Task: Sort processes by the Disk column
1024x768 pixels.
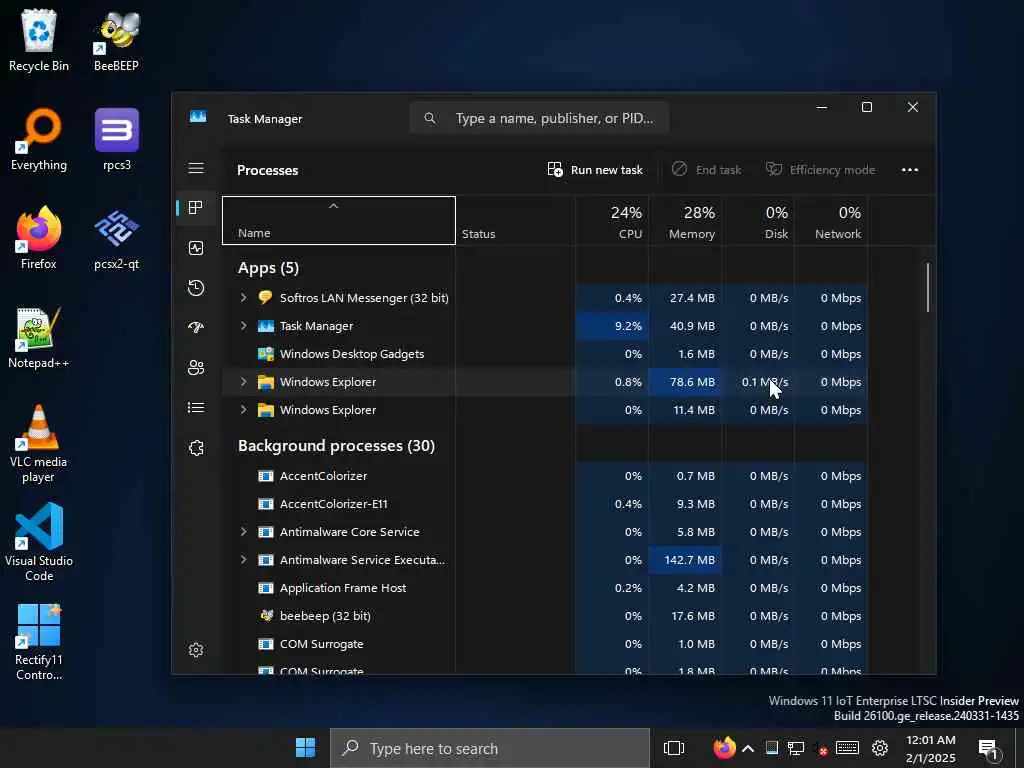Action: click(758, 221)
